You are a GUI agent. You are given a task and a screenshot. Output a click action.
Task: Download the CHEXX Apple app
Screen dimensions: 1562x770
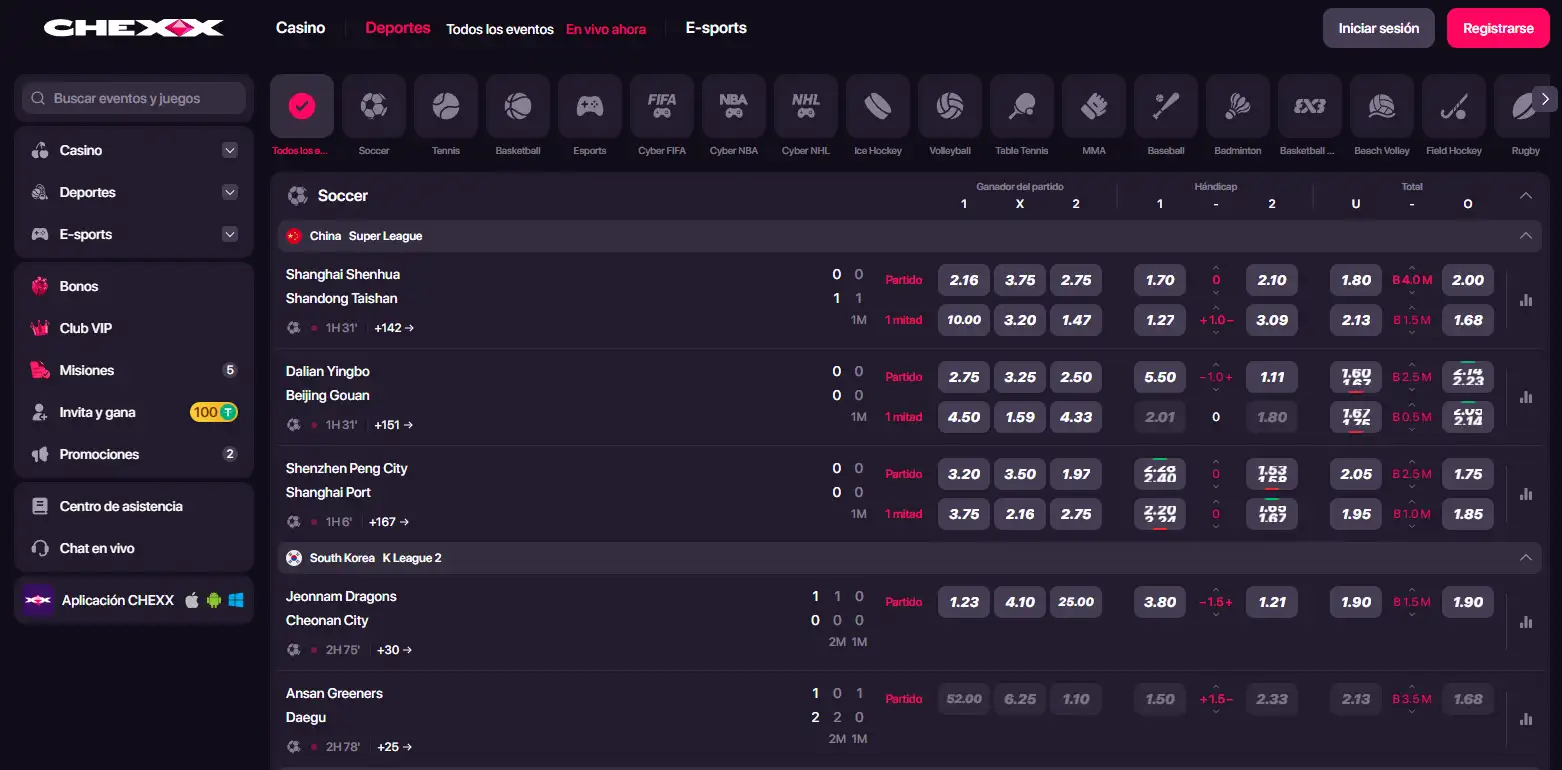tap(192, 600)
